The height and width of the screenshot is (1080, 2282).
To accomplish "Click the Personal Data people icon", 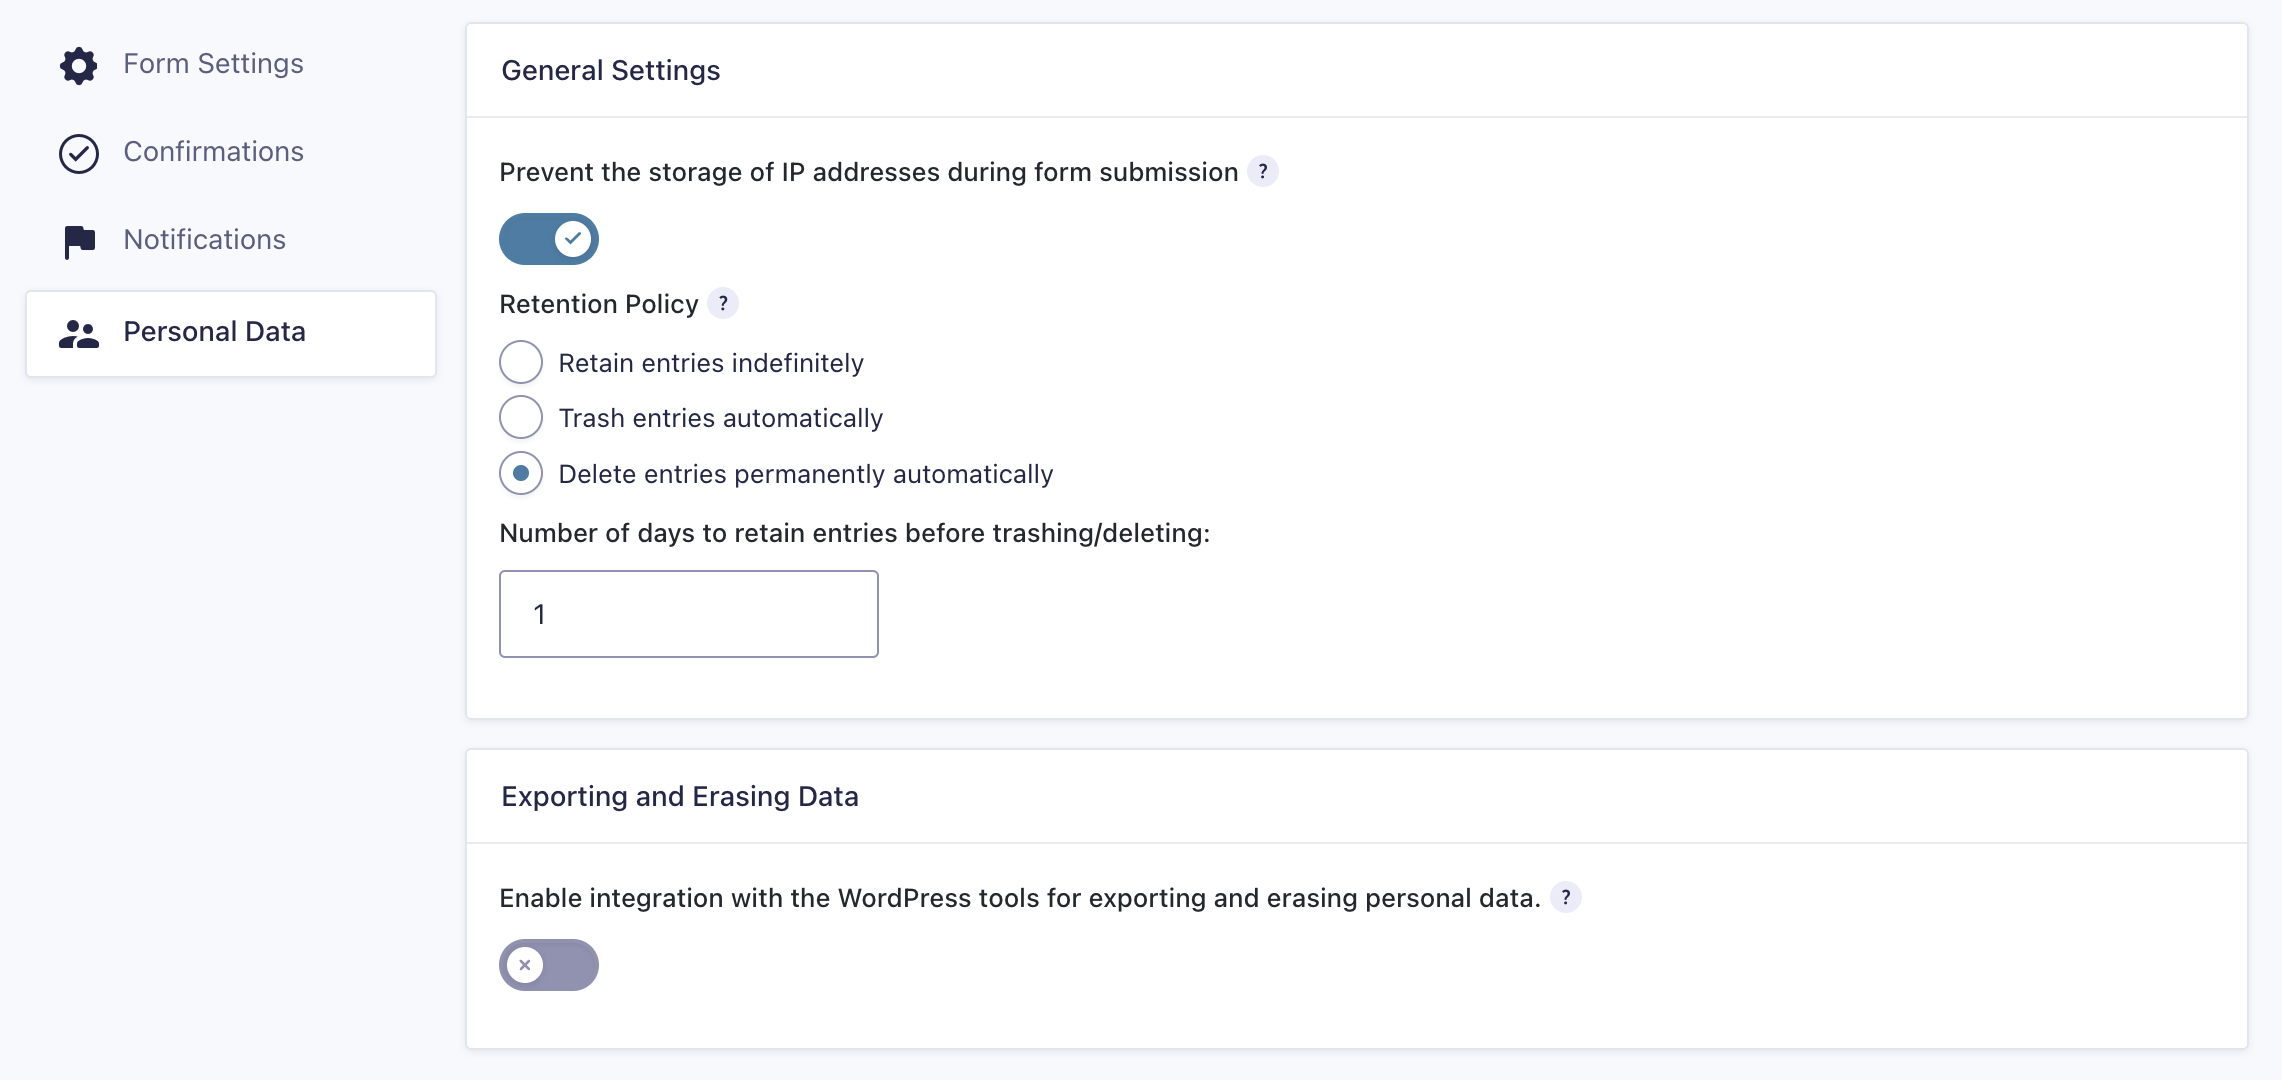I will point(78,334).
